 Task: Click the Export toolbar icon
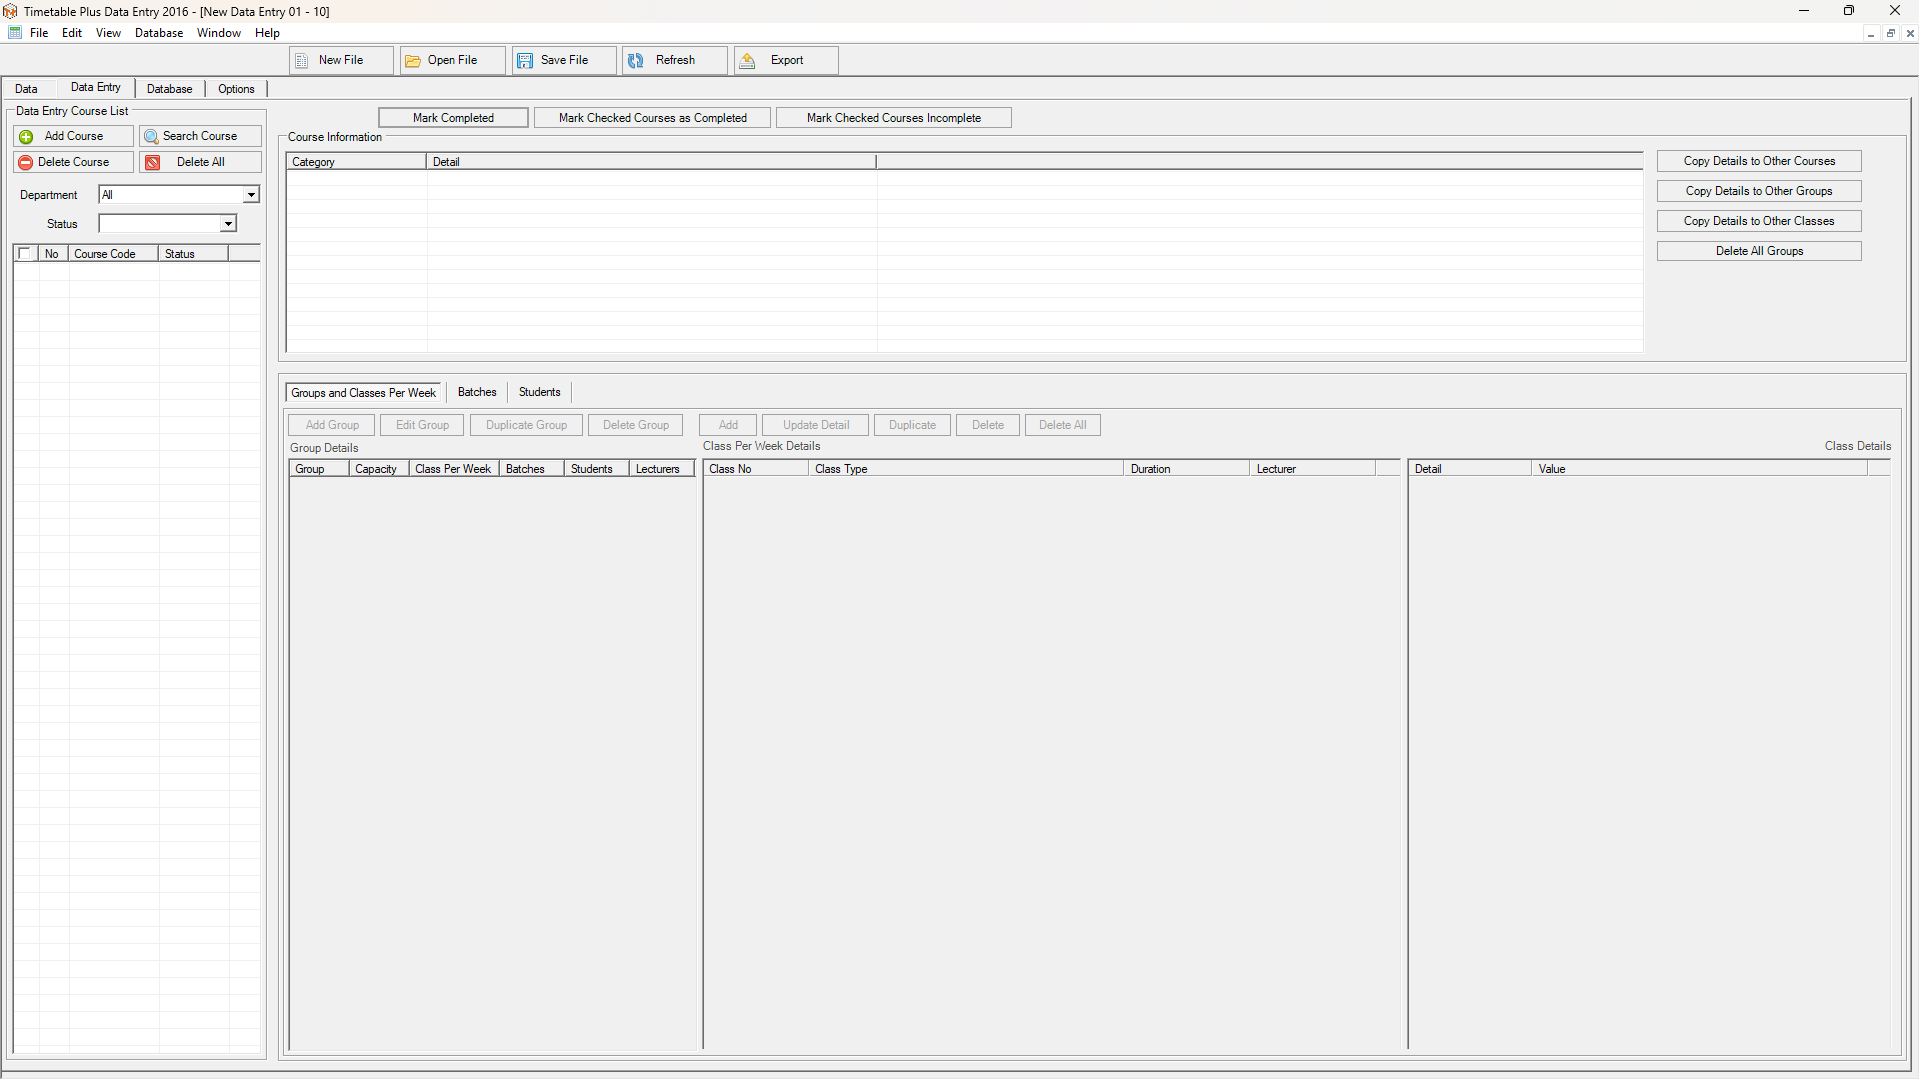pyautogui.click(x=748, y=61)
